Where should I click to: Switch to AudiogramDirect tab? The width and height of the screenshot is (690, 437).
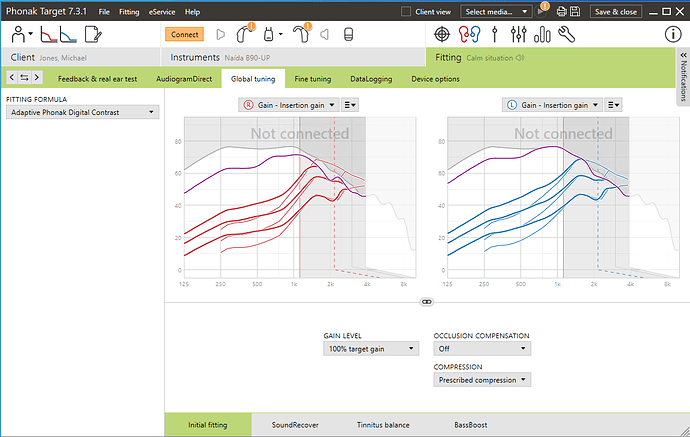pos(184,79)
